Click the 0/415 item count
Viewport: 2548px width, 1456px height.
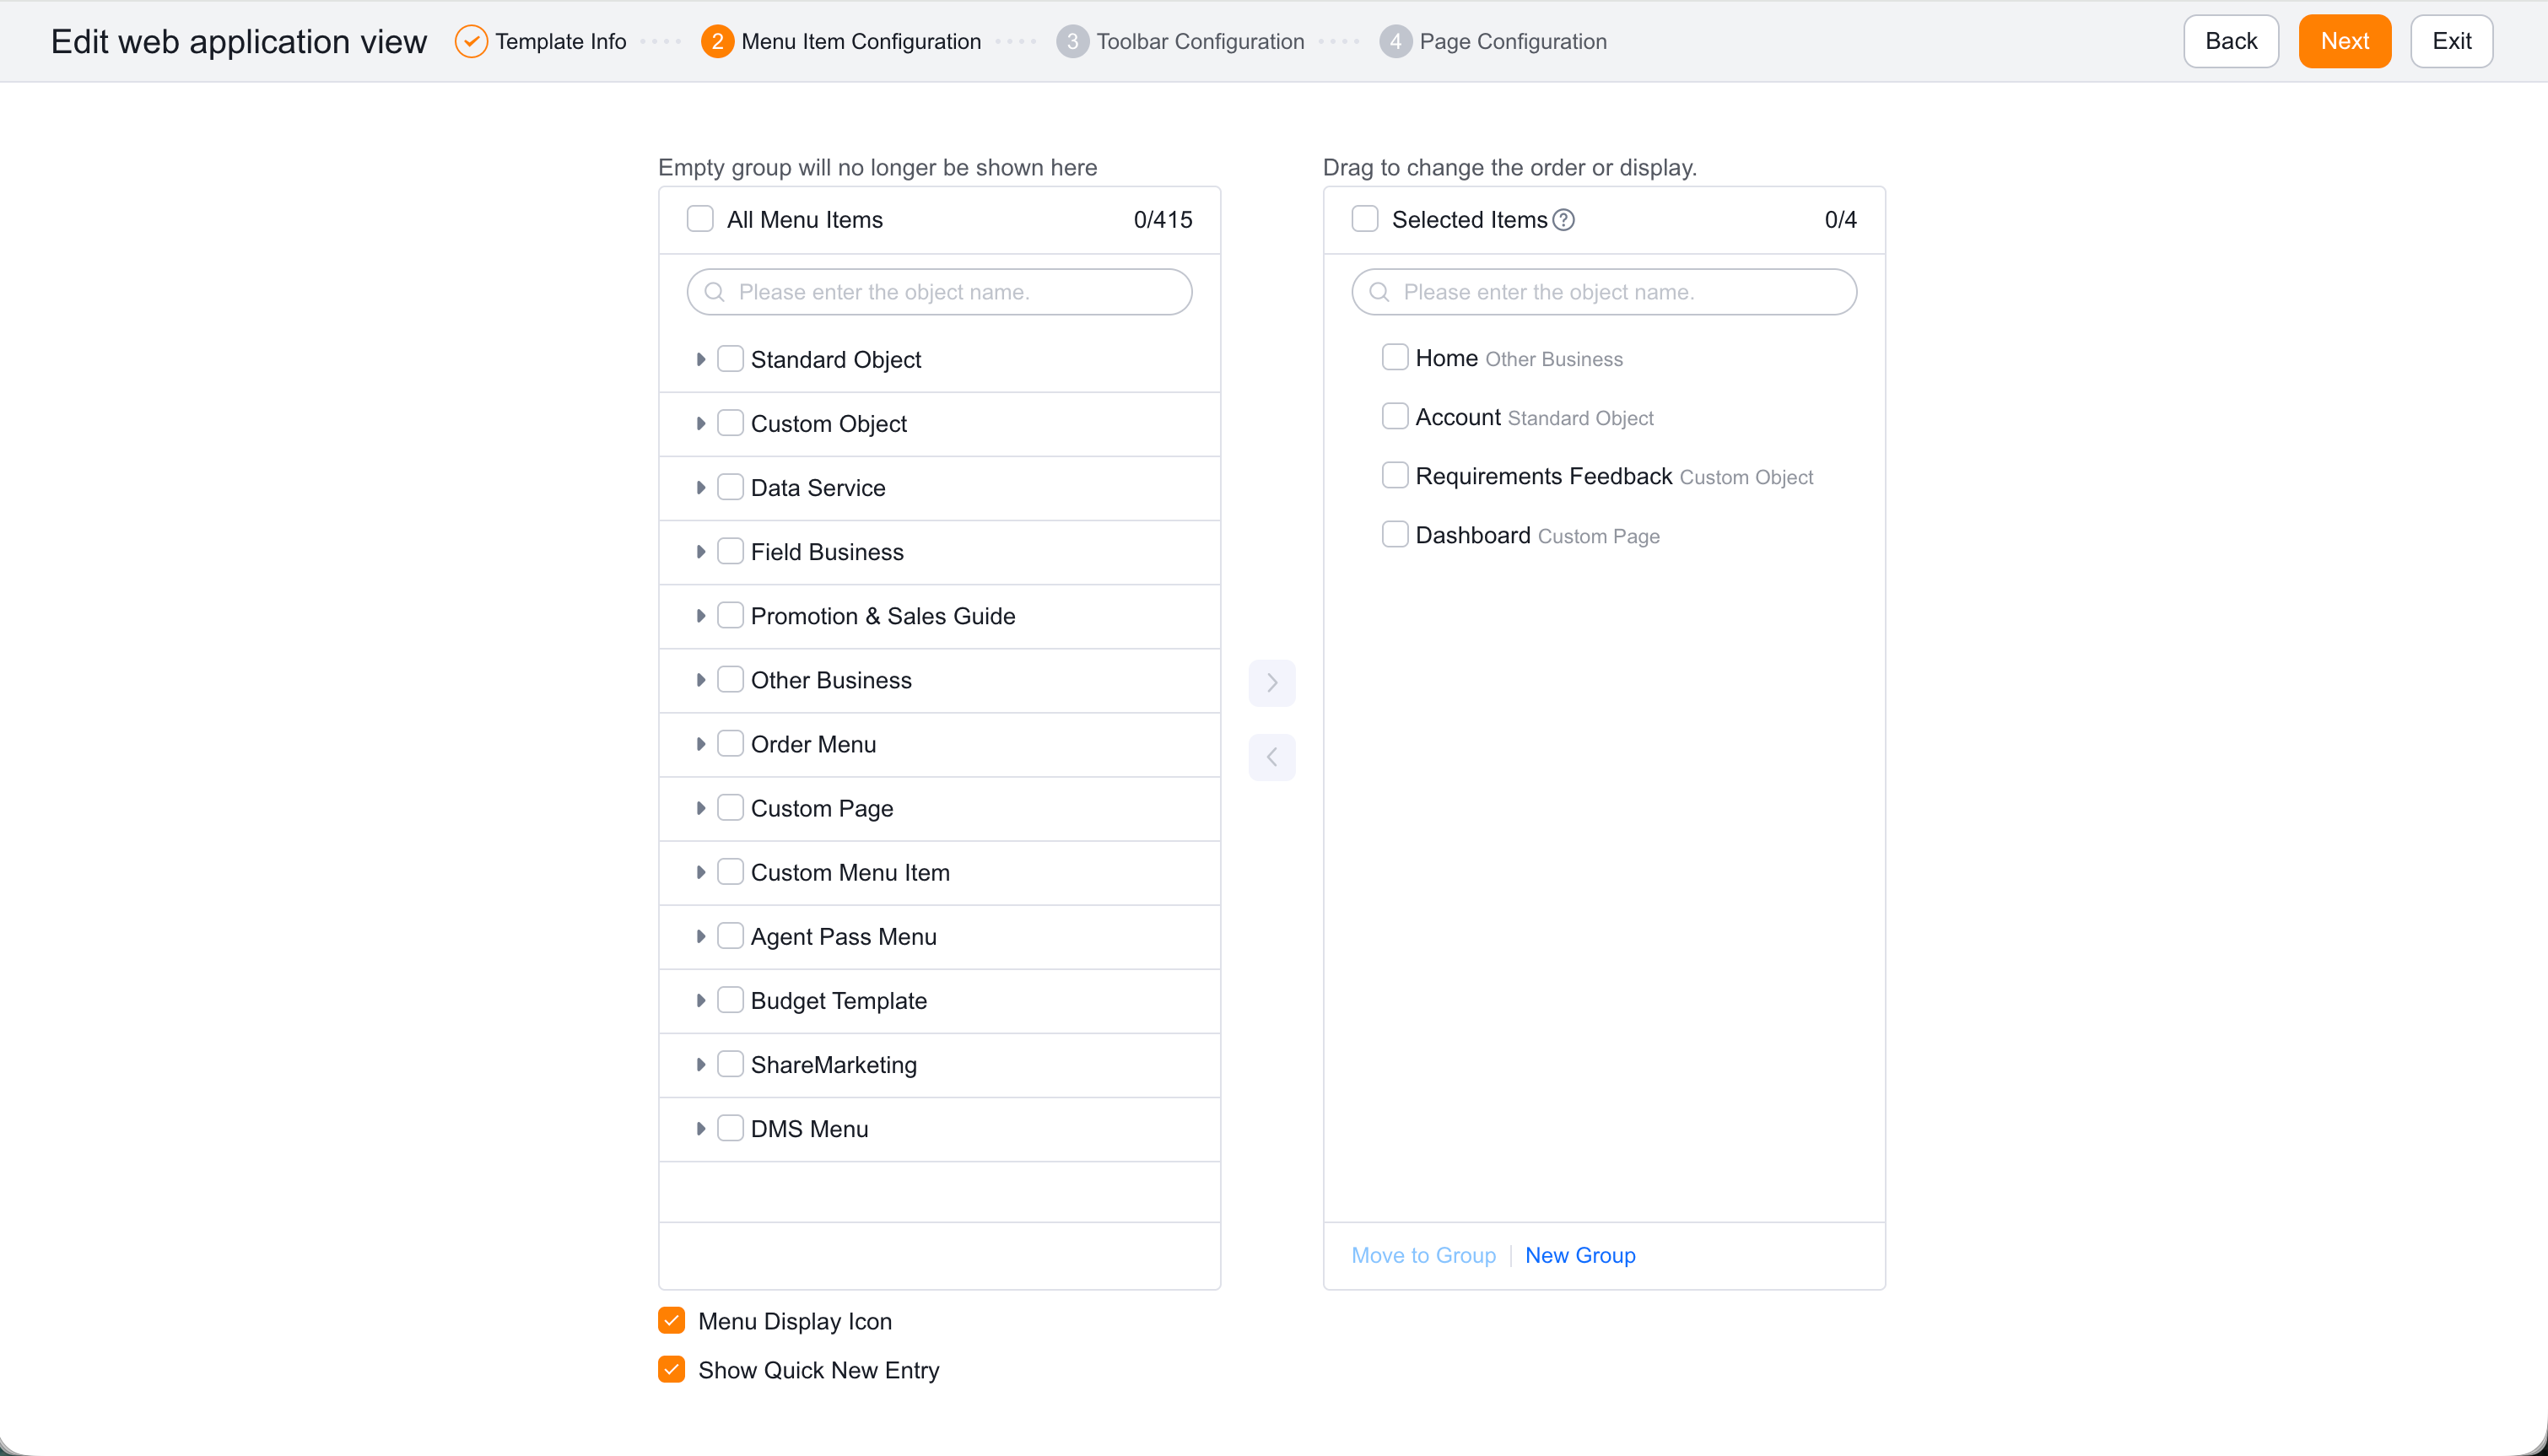tap(1163, 220)
